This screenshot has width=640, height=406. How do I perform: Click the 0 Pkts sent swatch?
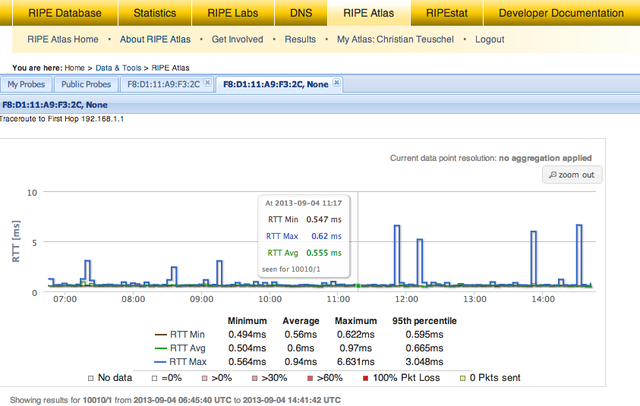(x=462, y=378)
